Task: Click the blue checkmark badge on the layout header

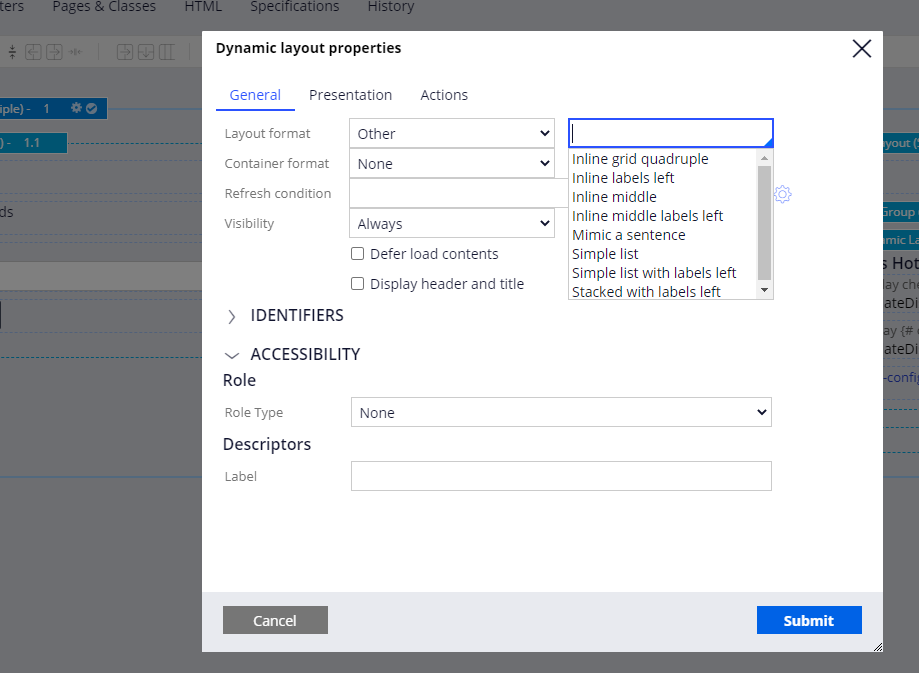Action: pyautogui.click(x=92, y=108)
